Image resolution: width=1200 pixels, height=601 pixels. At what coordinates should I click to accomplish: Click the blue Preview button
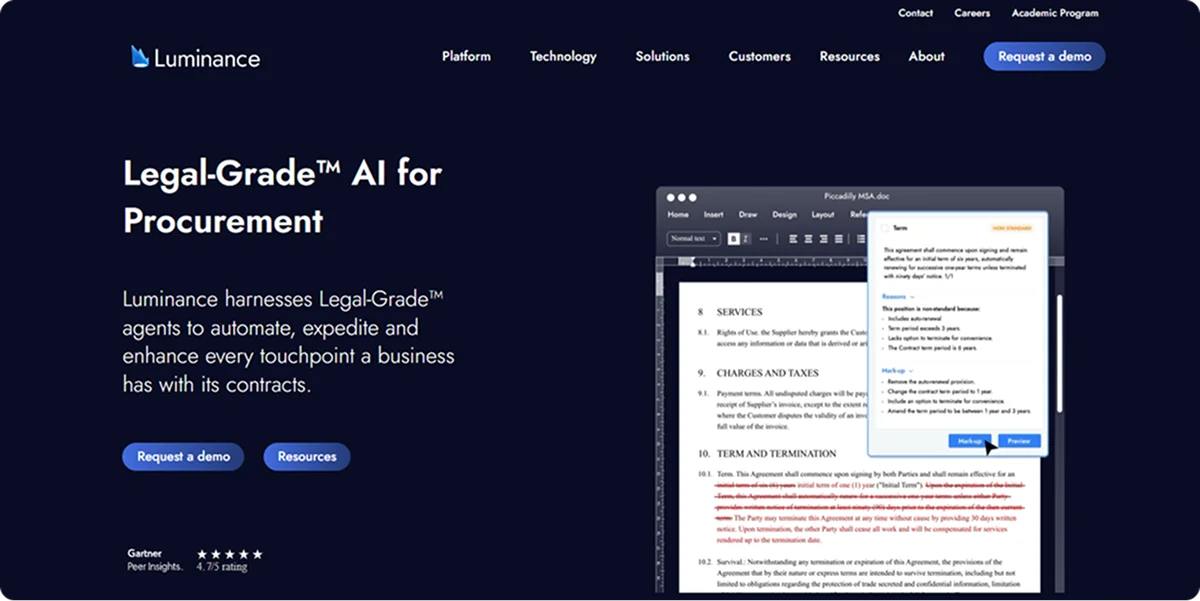pyautogui.click(x=1019, y=441)
